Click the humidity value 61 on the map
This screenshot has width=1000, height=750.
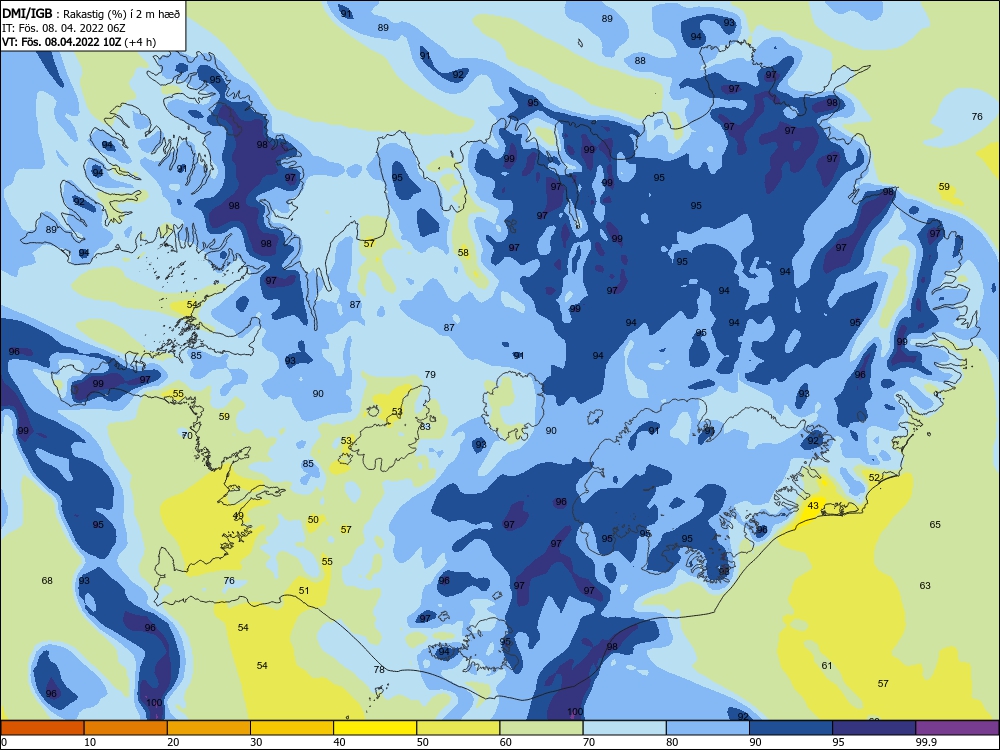827,666
